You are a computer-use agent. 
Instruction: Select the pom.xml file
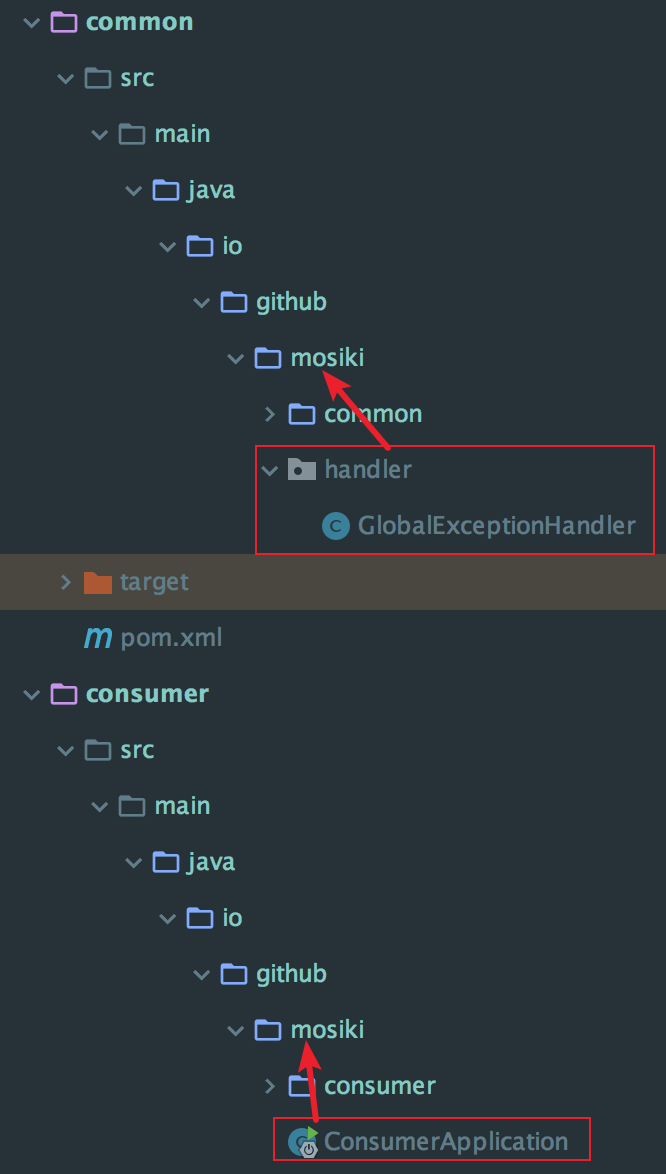[171, 638]
